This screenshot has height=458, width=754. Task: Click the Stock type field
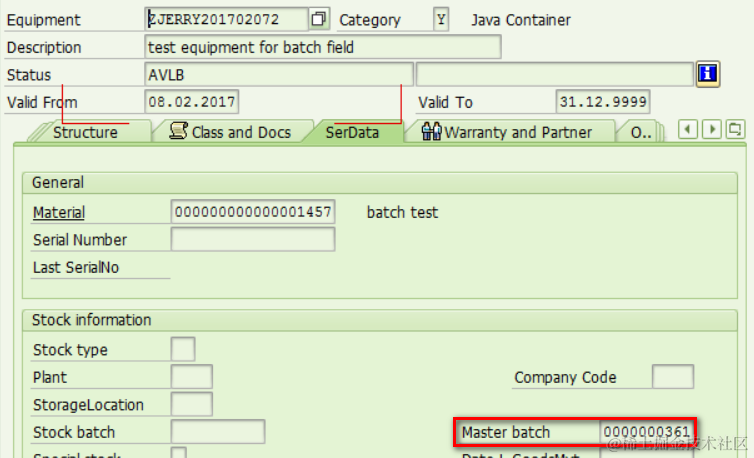pos(183,349)
